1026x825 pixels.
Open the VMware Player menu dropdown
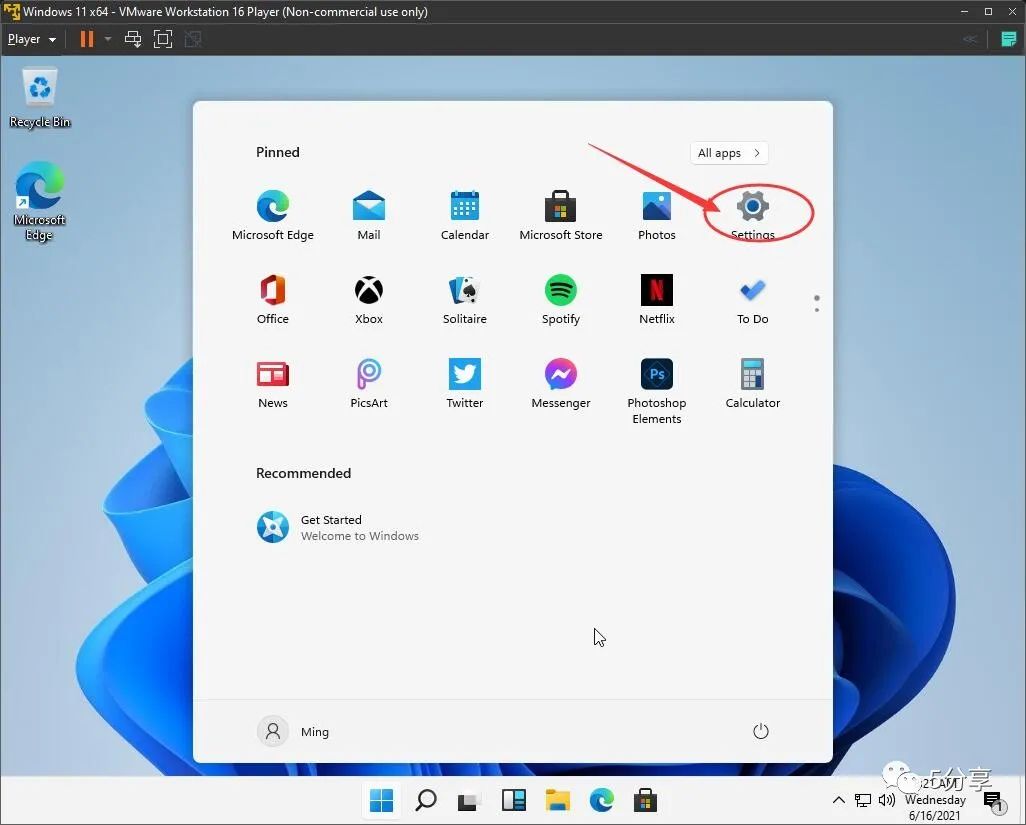pyautogui.click(x=31, y=39)
